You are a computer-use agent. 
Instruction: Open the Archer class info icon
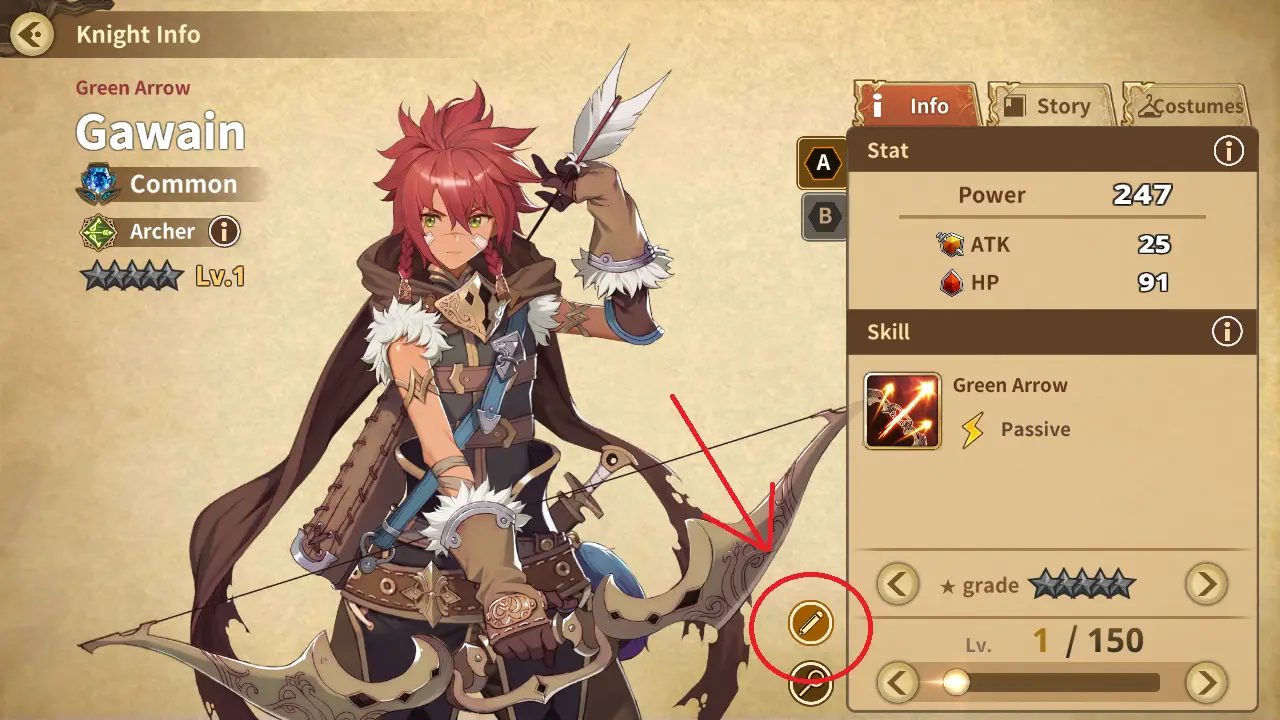click(x=224, y=232)
